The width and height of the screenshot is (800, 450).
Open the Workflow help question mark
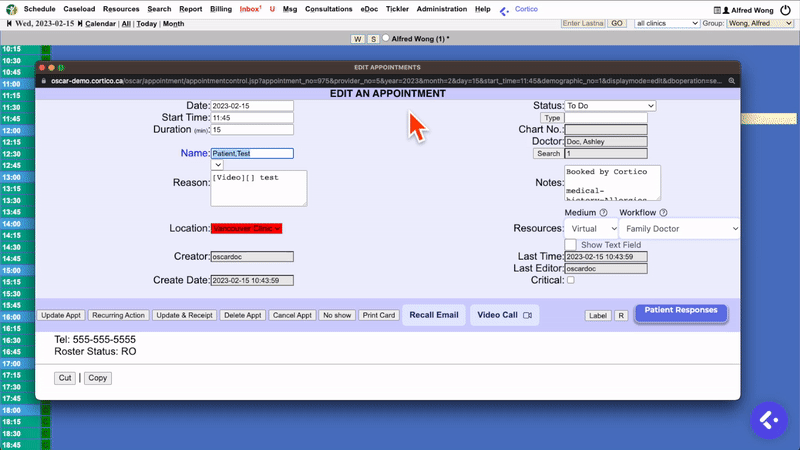tap(663, 213)
